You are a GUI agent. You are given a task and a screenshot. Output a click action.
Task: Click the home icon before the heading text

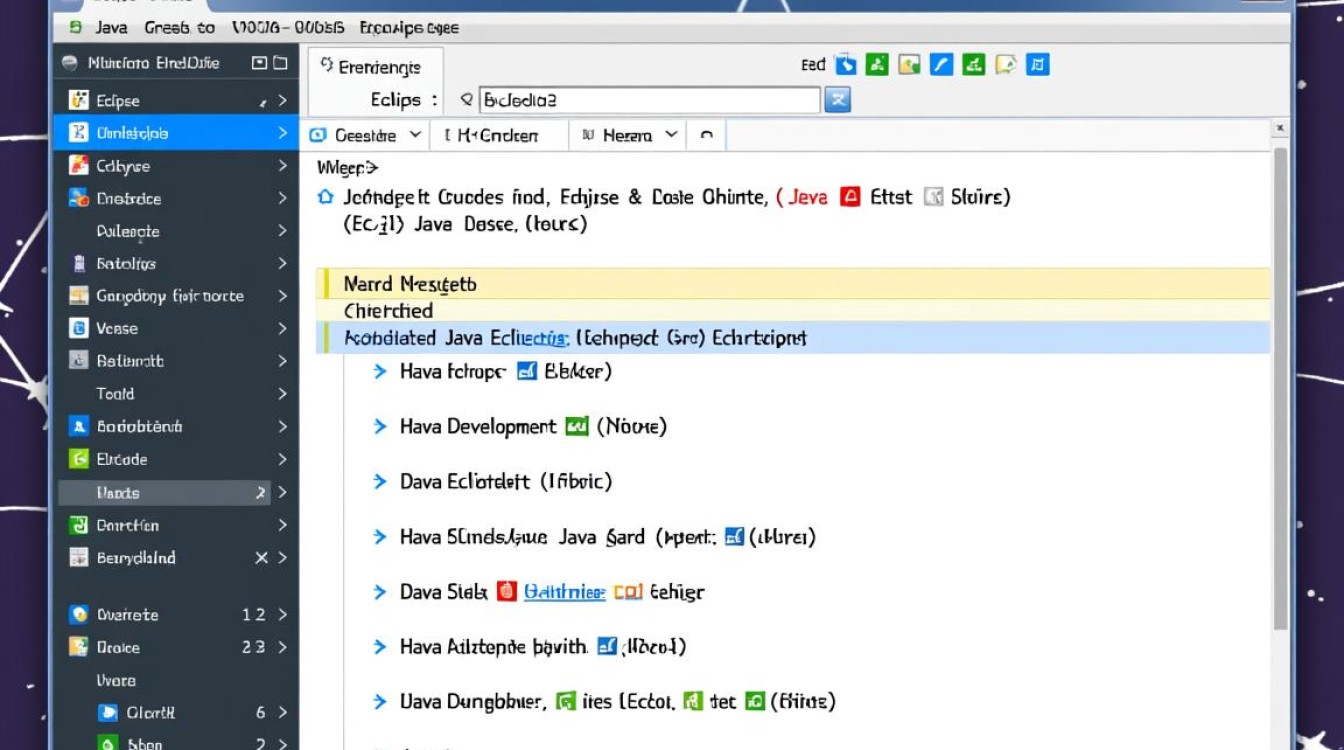[x=323, y=197]
